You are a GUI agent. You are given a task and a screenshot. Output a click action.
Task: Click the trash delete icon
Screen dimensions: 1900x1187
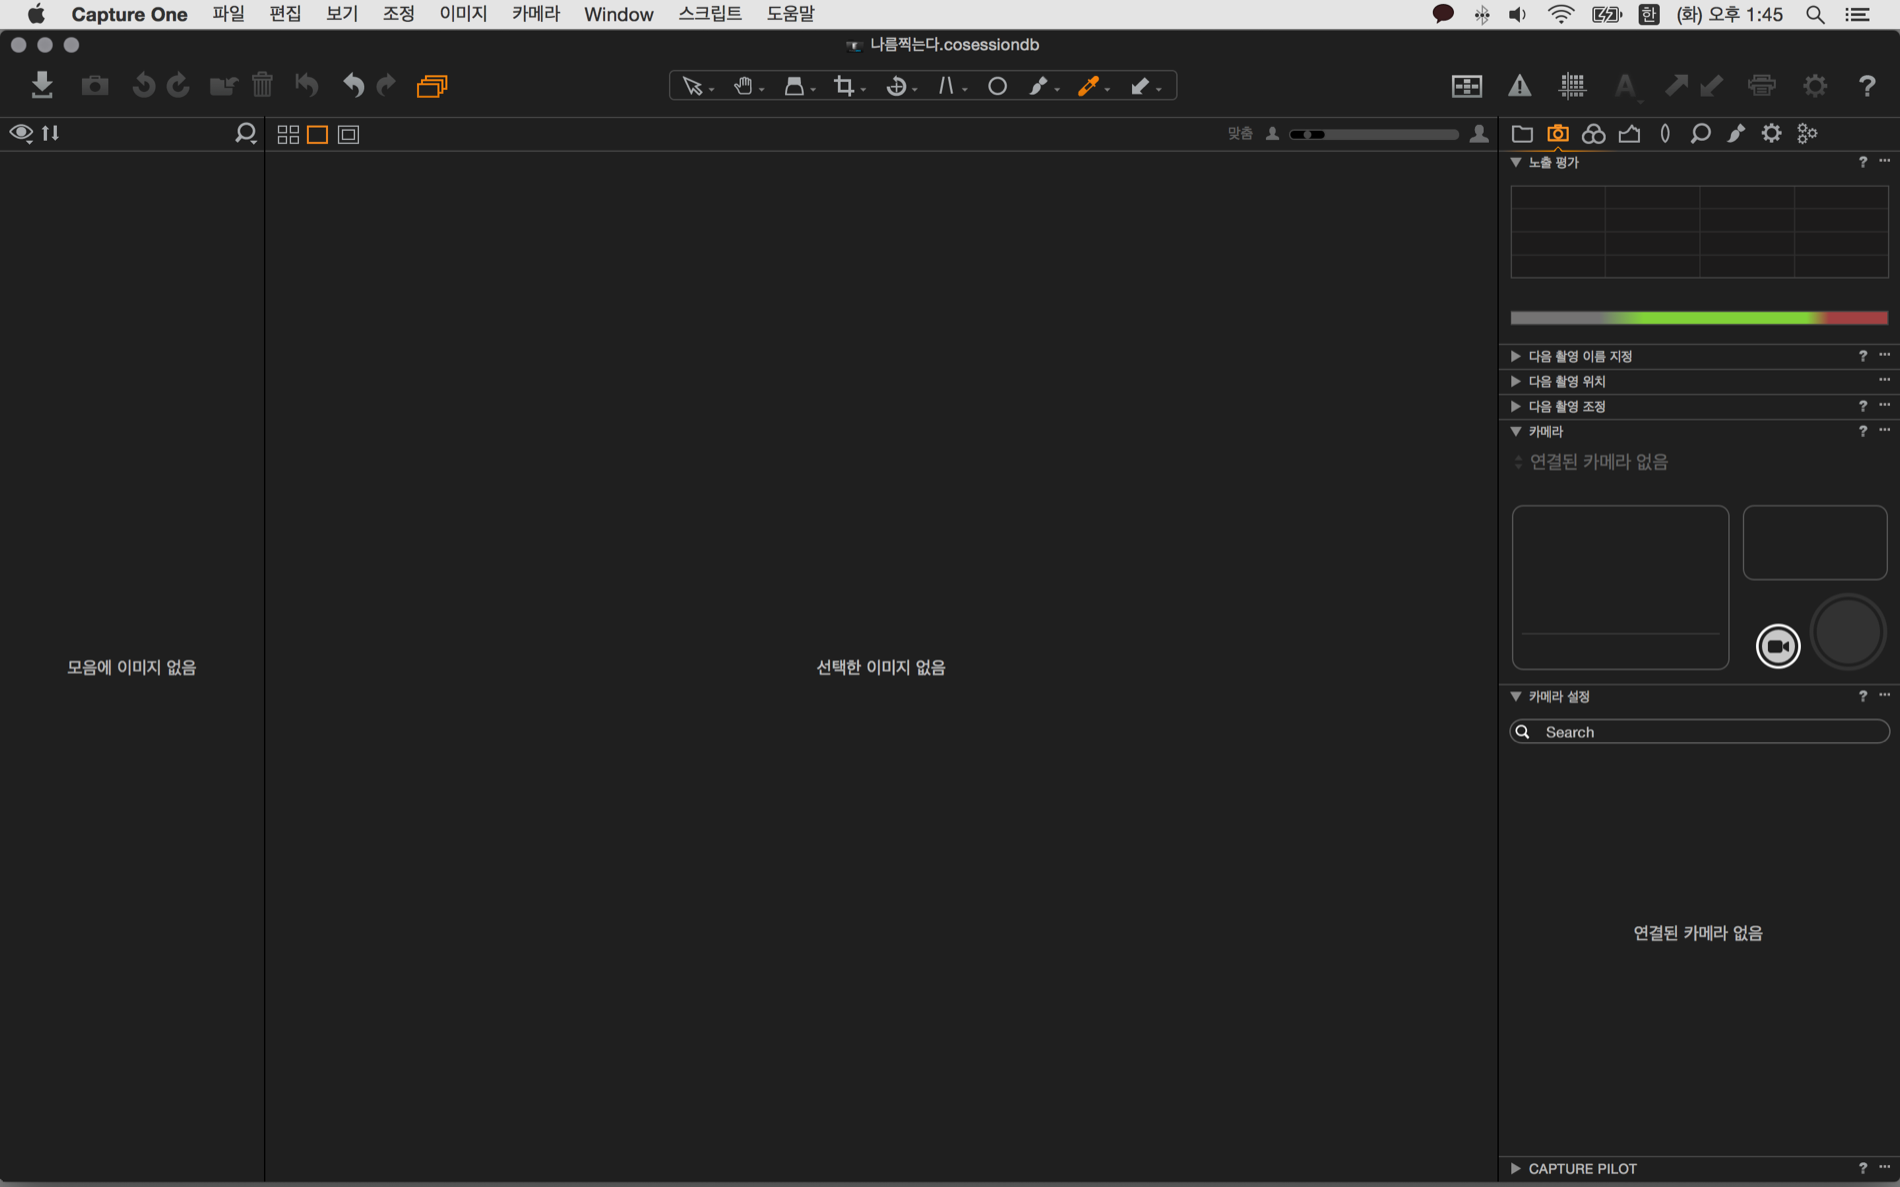pos(262,86)
